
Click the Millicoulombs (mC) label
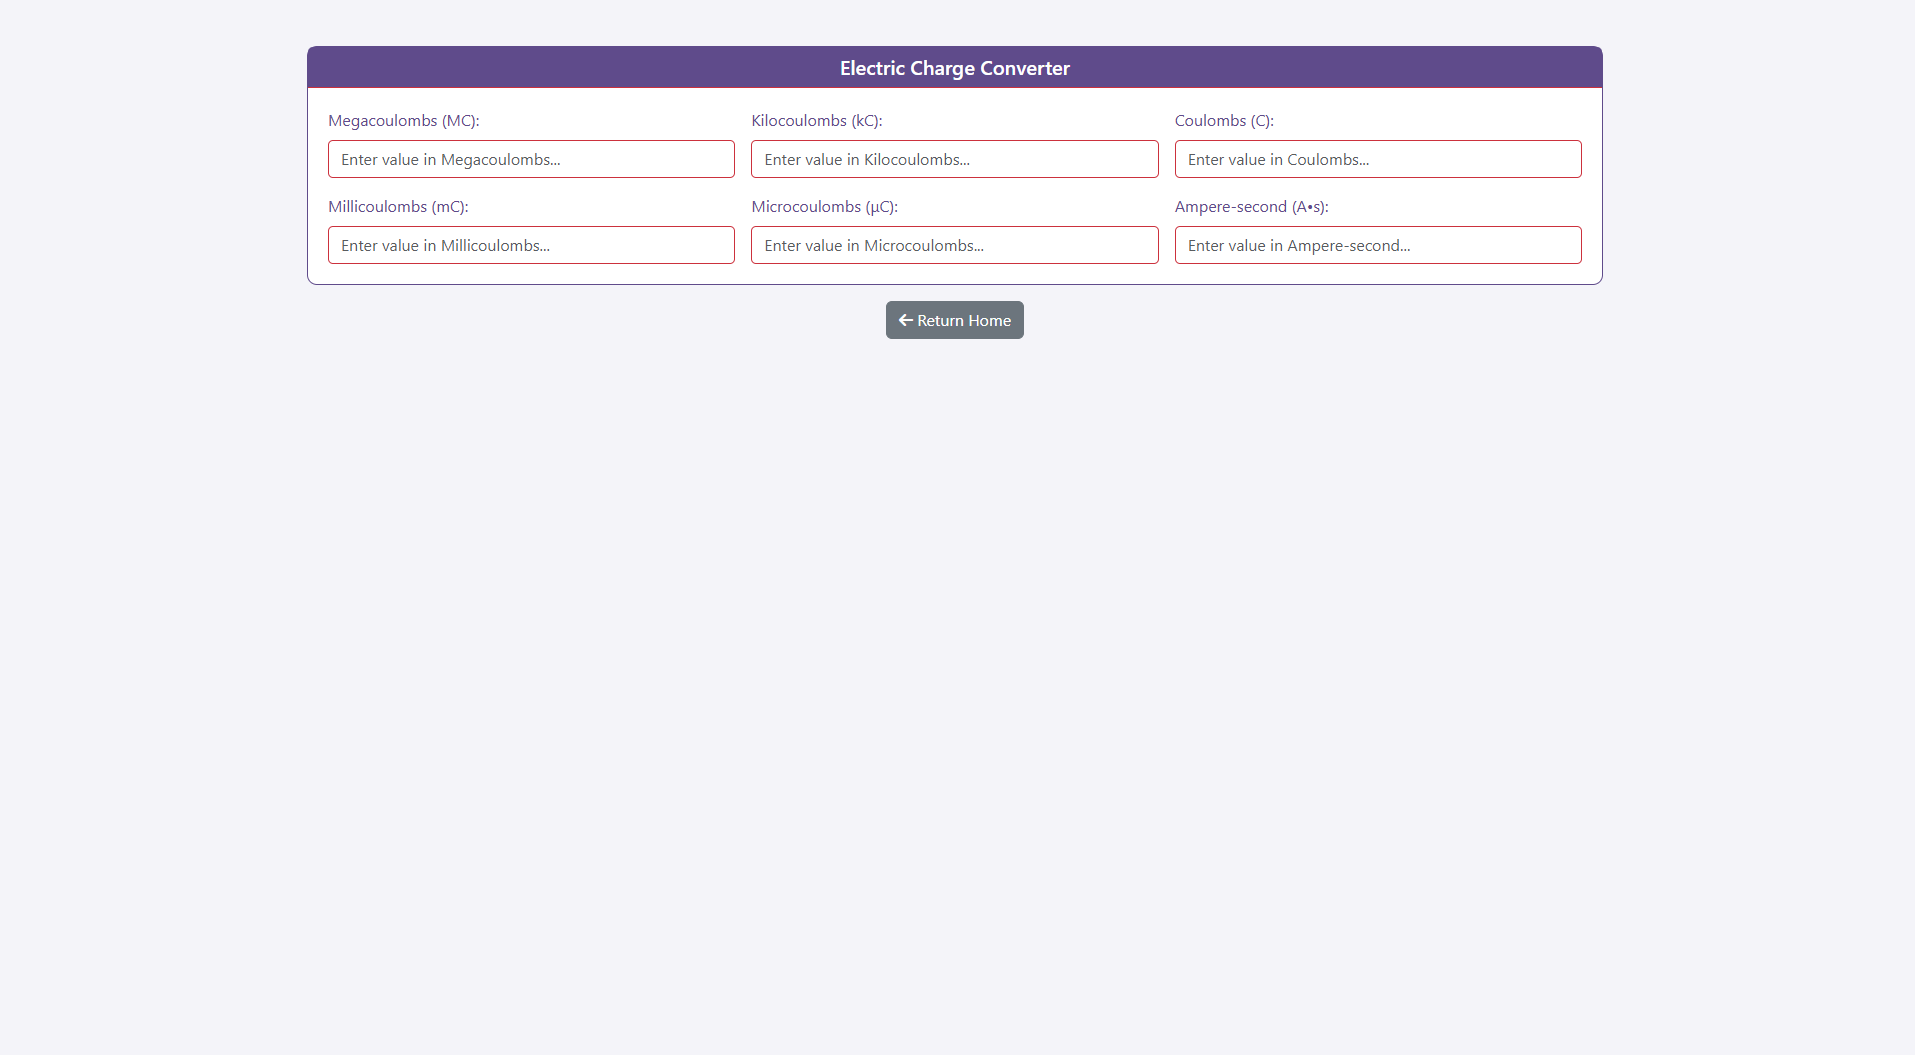click(398, 207)
